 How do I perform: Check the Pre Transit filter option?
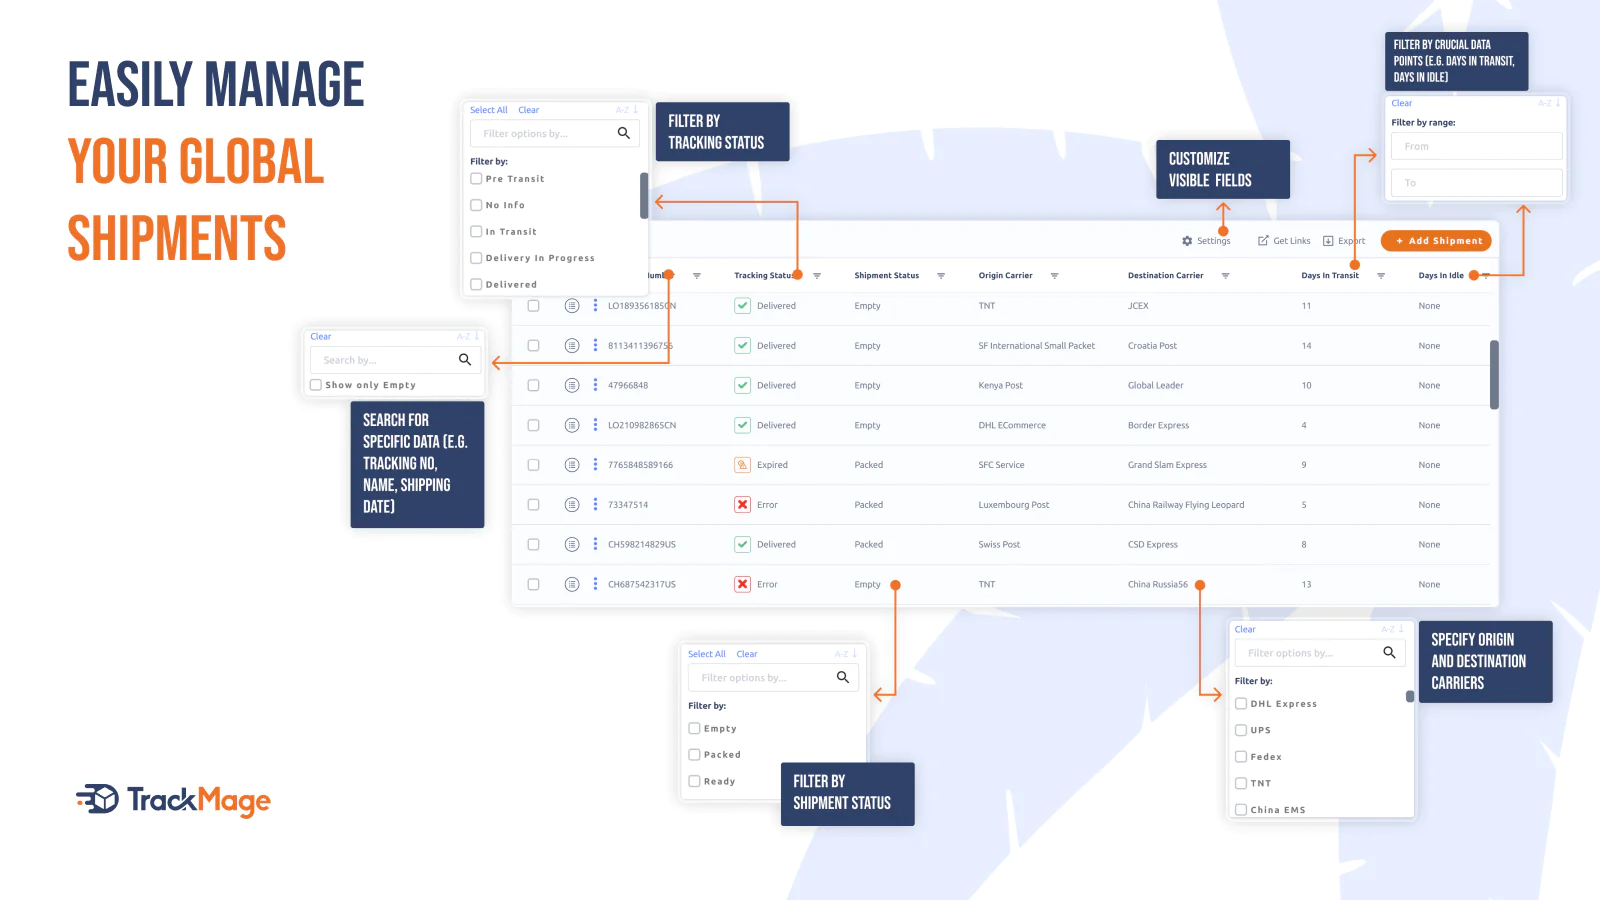tap(476, 179)
